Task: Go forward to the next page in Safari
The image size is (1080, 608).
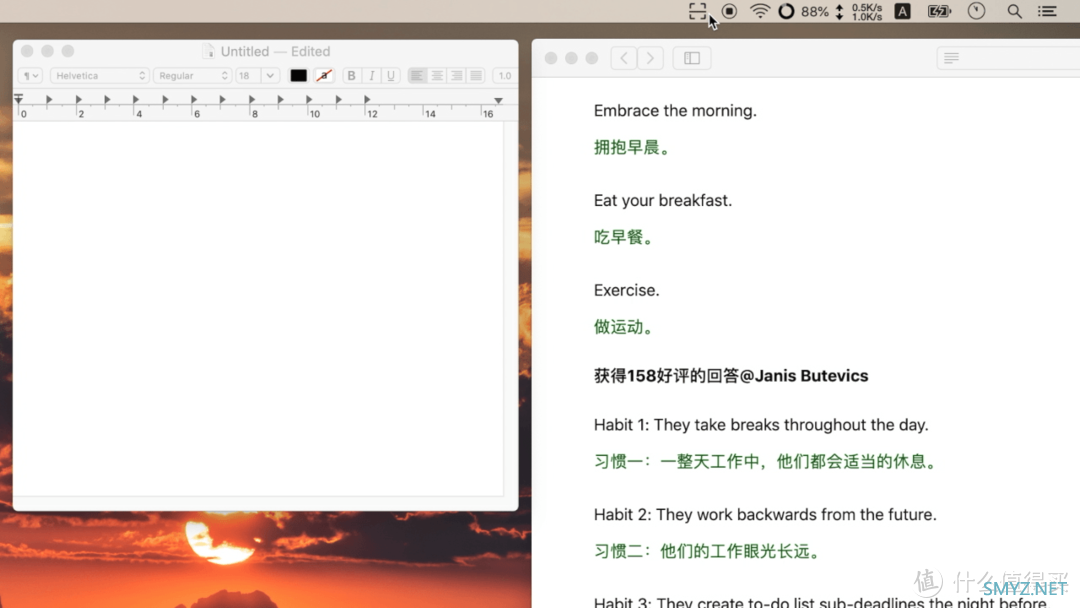Action: pos(650,58)
